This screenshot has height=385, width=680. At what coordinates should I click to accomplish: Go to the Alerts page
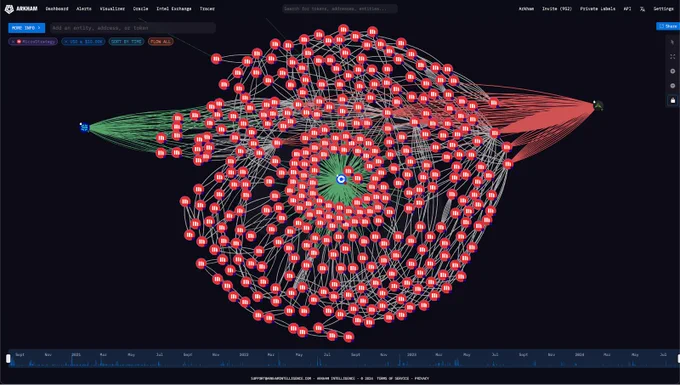point(84,9)
